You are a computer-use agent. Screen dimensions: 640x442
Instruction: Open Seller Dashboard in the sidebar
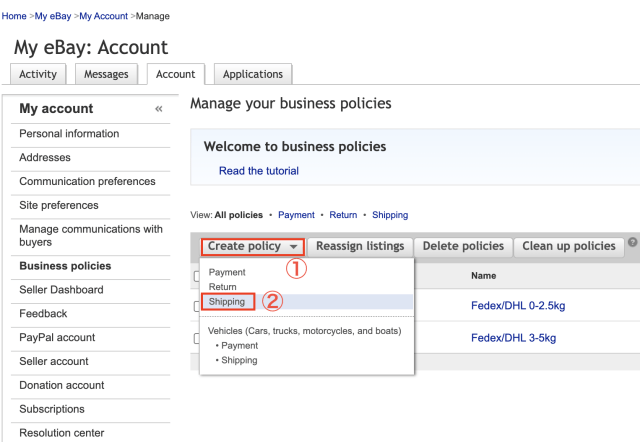pyautogui.click(x=61, y=290)
